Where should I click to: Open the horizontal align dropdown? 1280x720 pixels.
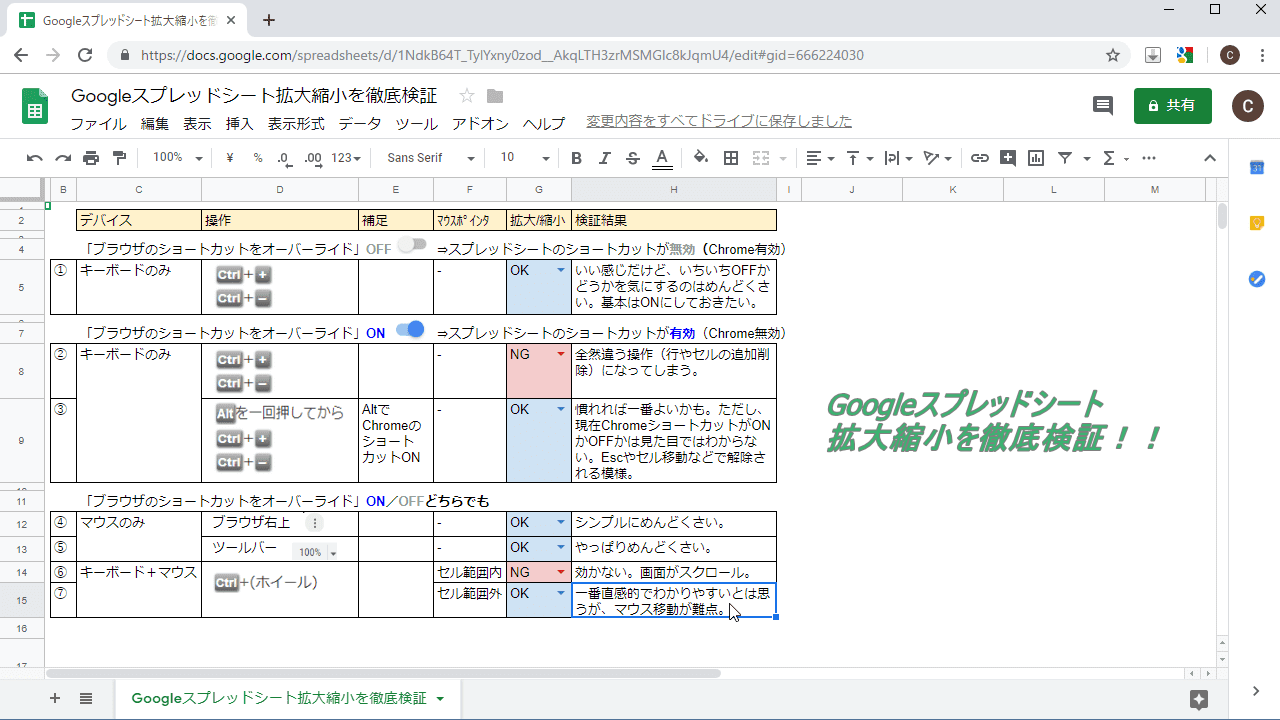coord(820,158)
